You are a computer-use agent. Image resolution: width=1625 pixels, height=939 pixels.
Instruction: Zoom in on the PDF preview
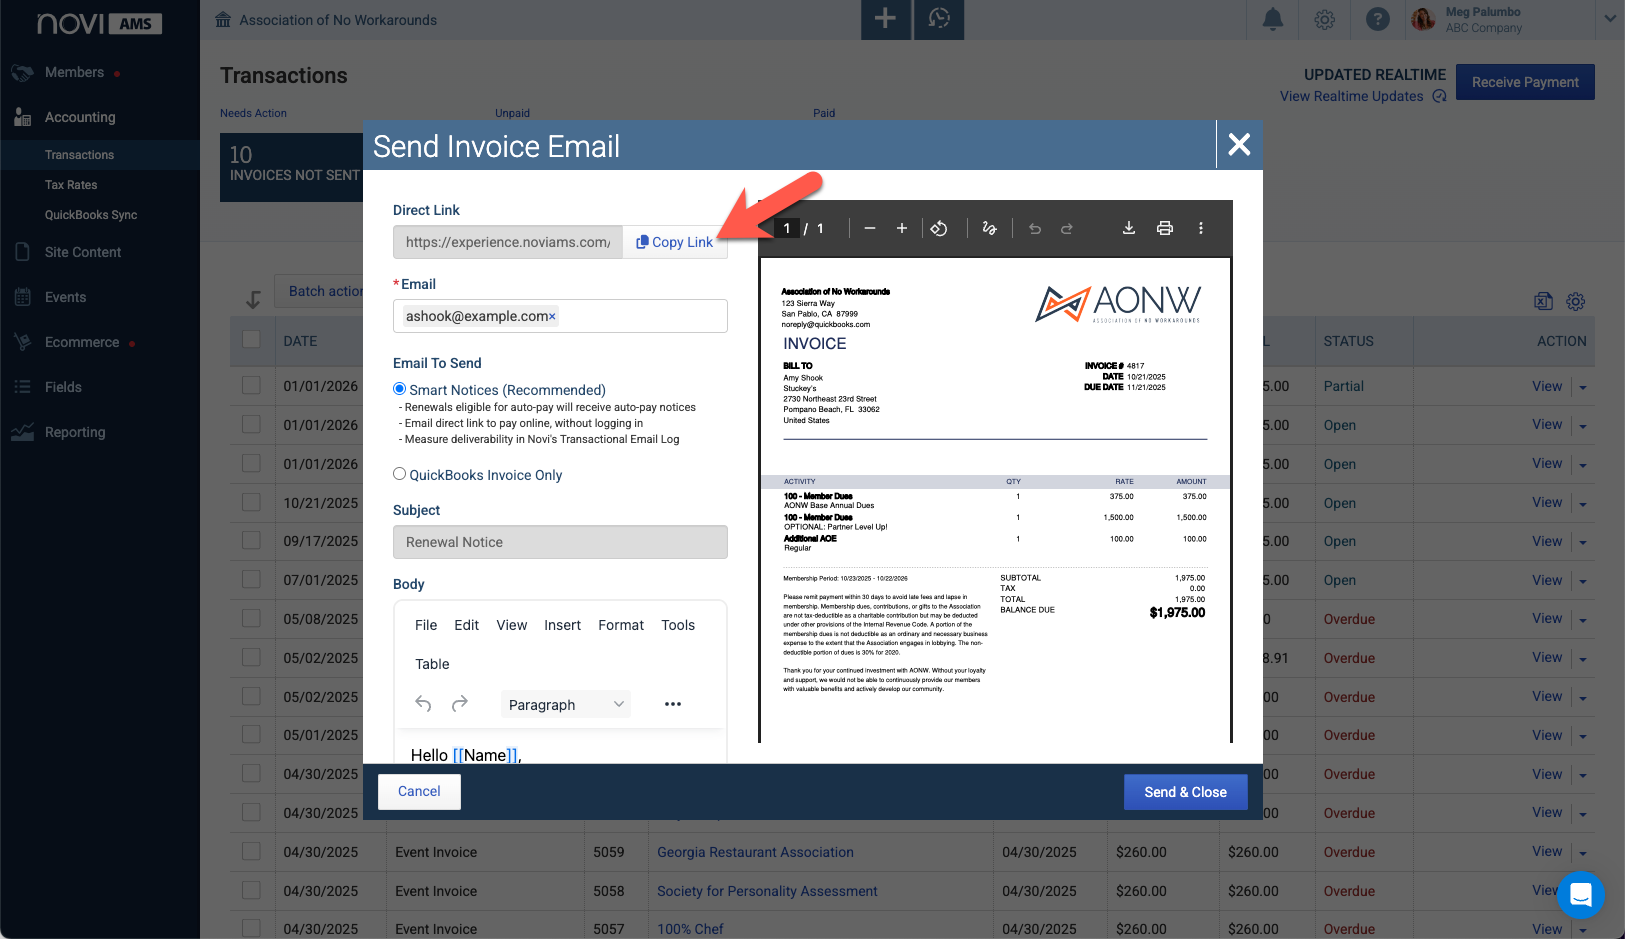pyautogui.click(x=901, y=228)
